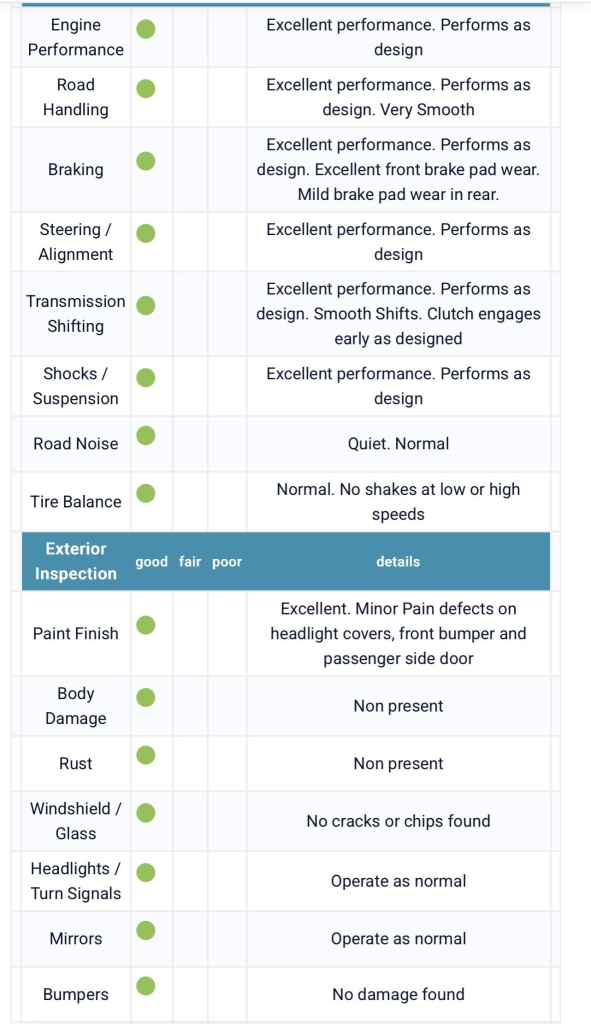Click the green dot in the Mirrors row
Viewport: 591px width, 1024px height.
pyautogui.click(x=146, y=930)
